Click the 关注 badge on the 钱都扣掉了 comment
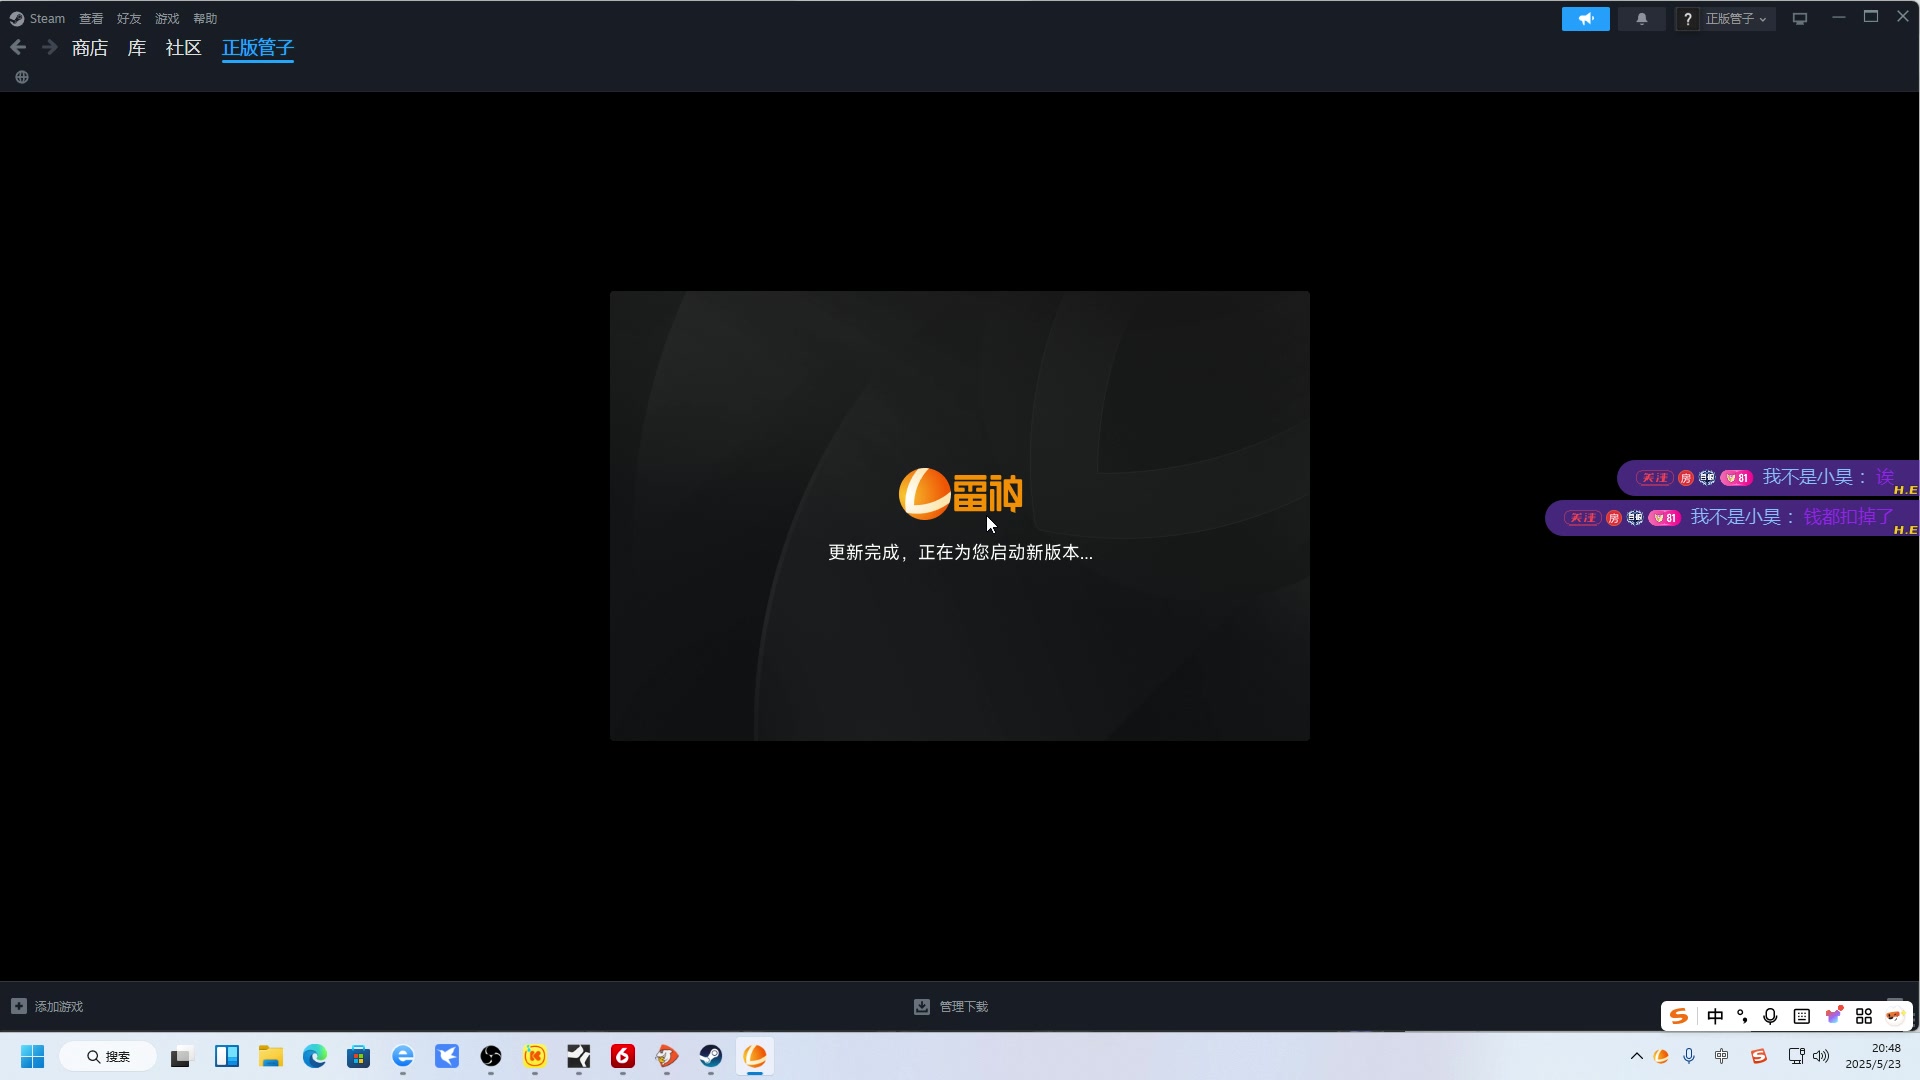 tap(1583, 518)
